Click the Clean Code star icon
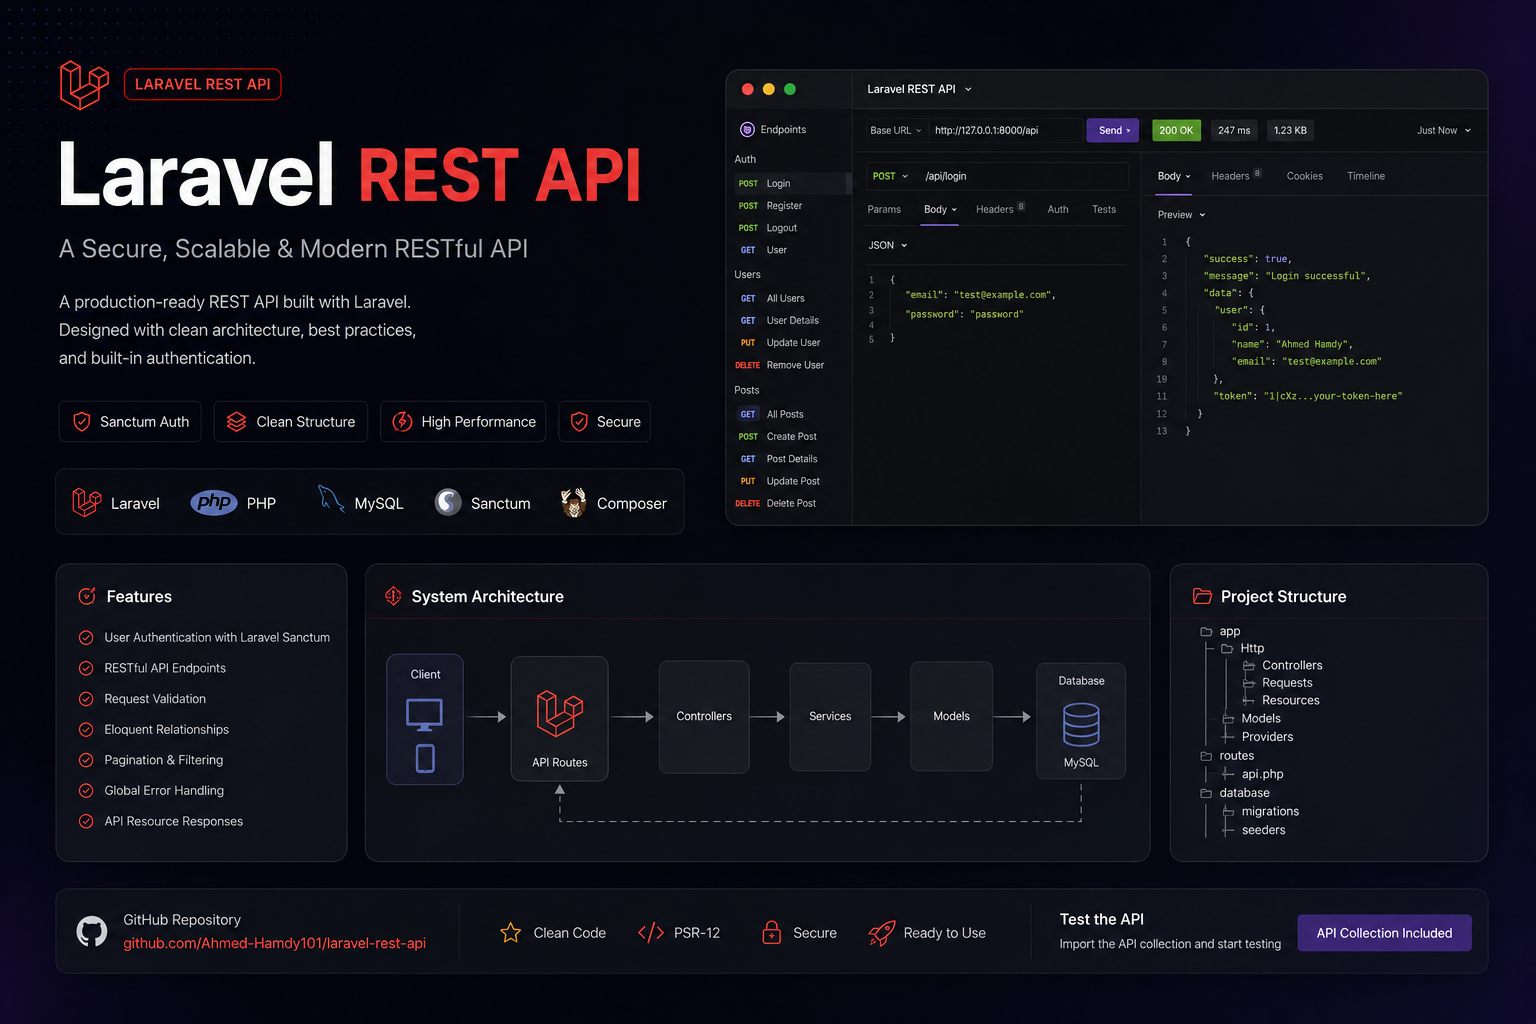The width and height of the screenshot is (1536, 1024). [510, 933]
